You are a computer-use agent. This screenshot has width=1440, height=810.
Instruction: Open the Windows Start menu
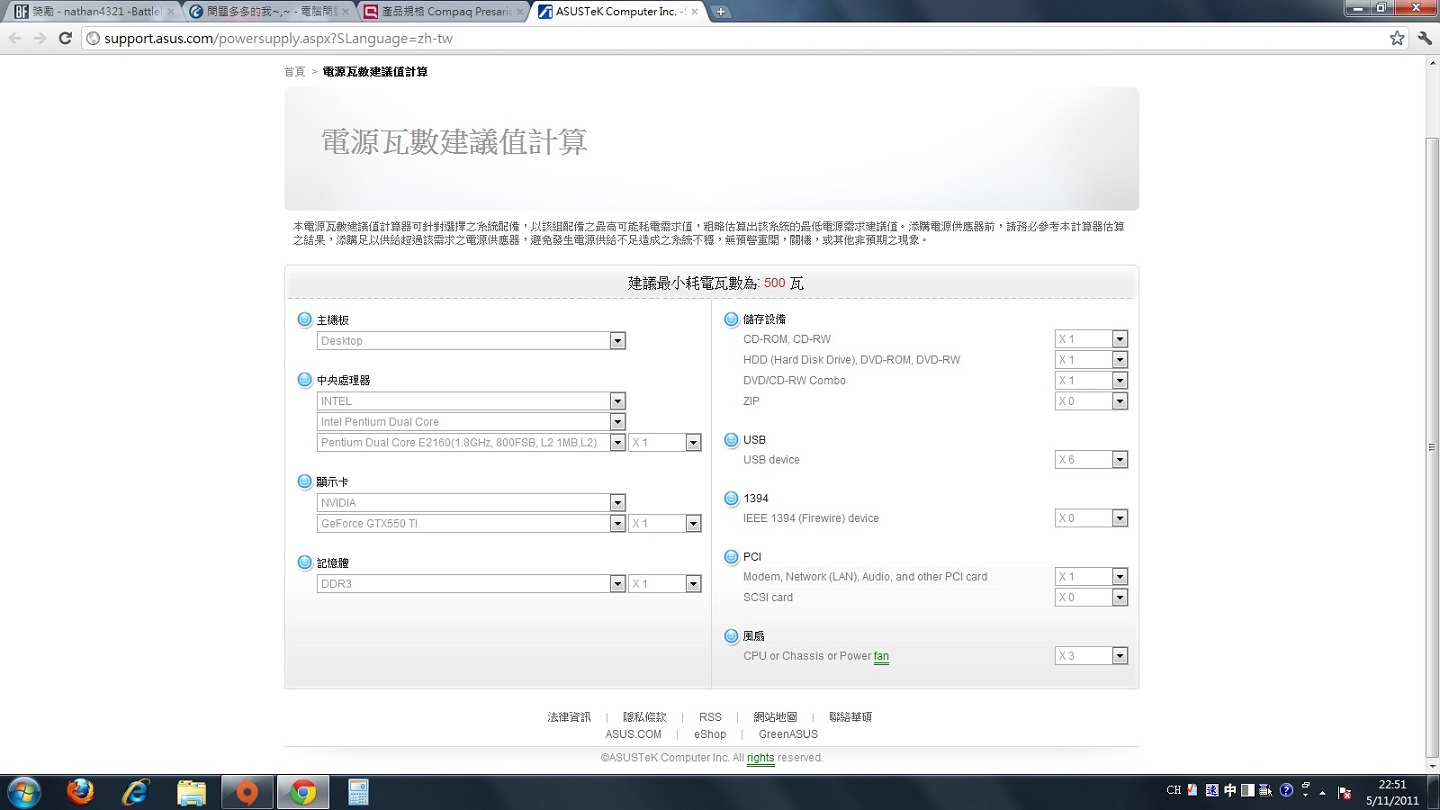click(x=24, y=792)
